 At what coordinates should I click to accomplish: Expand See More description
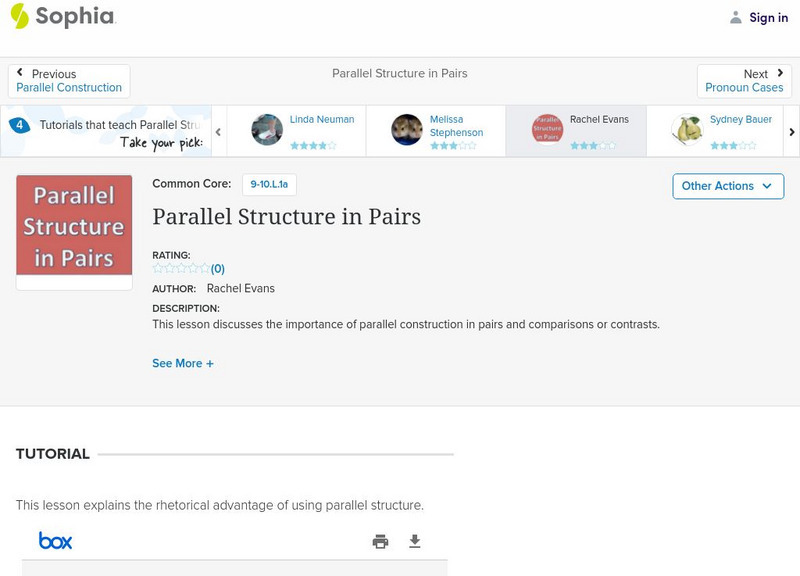[x=183, y=364]
